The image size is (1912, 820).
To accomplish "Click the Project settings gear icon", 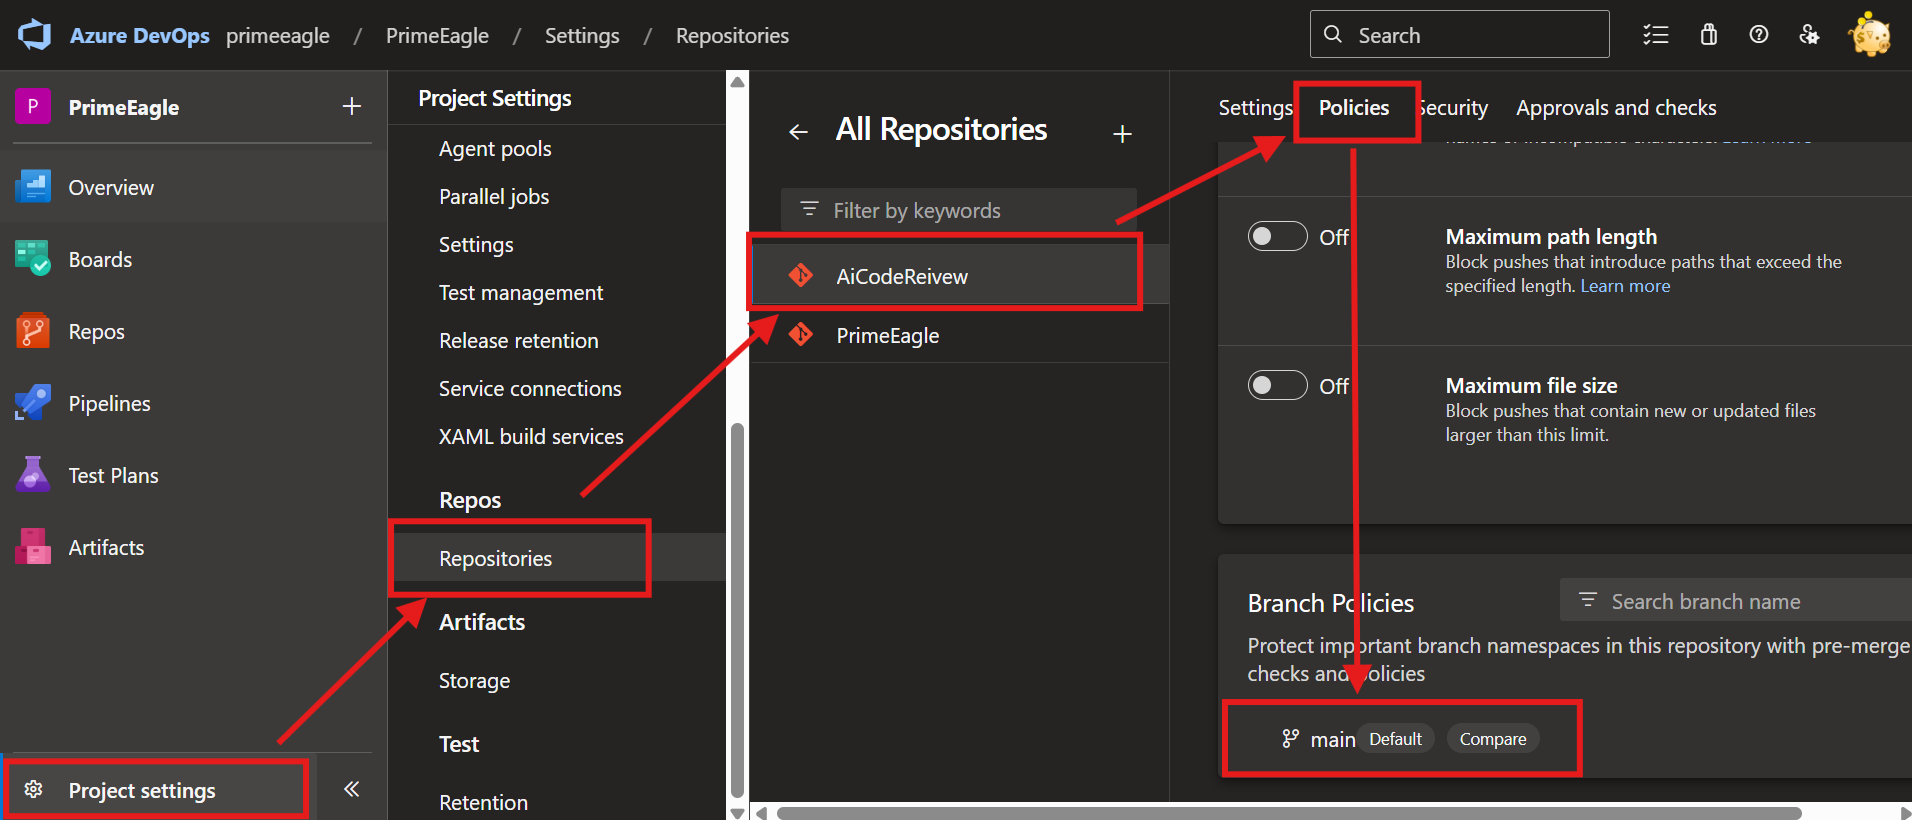I will (x=33, y=789).
